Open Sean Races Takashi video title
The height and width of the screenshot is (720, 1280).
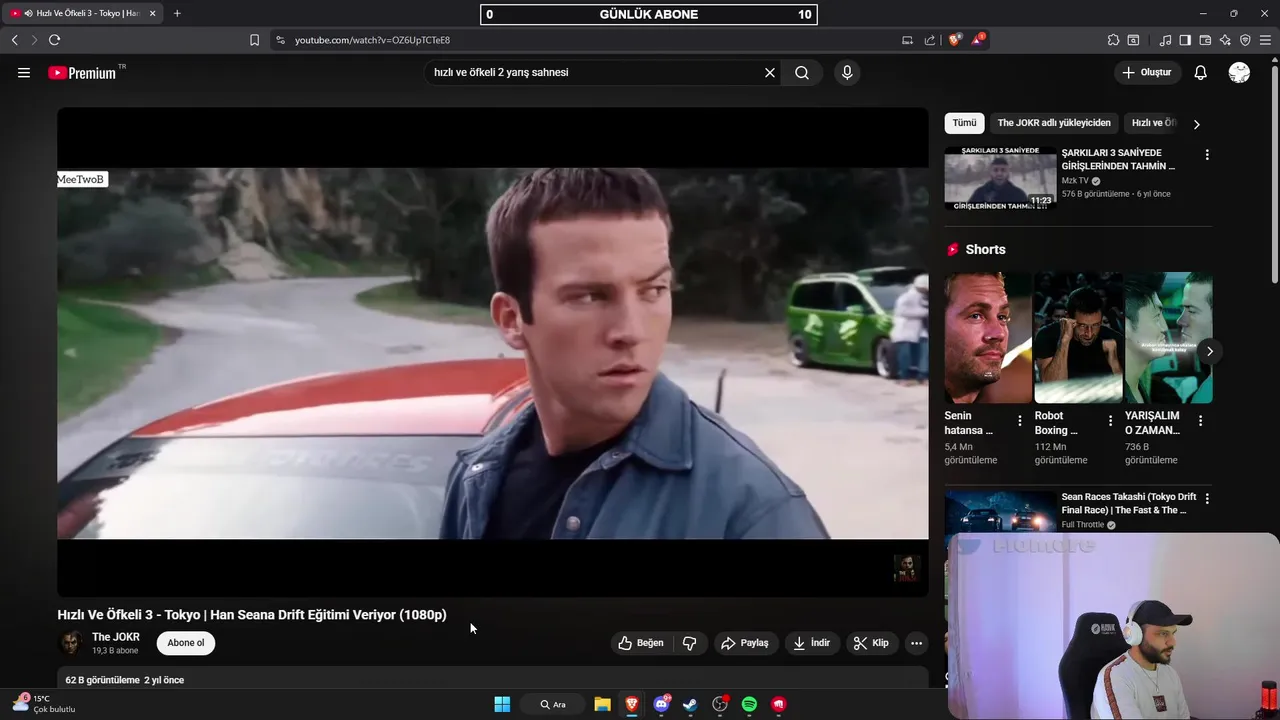(x=1128, y=503)
